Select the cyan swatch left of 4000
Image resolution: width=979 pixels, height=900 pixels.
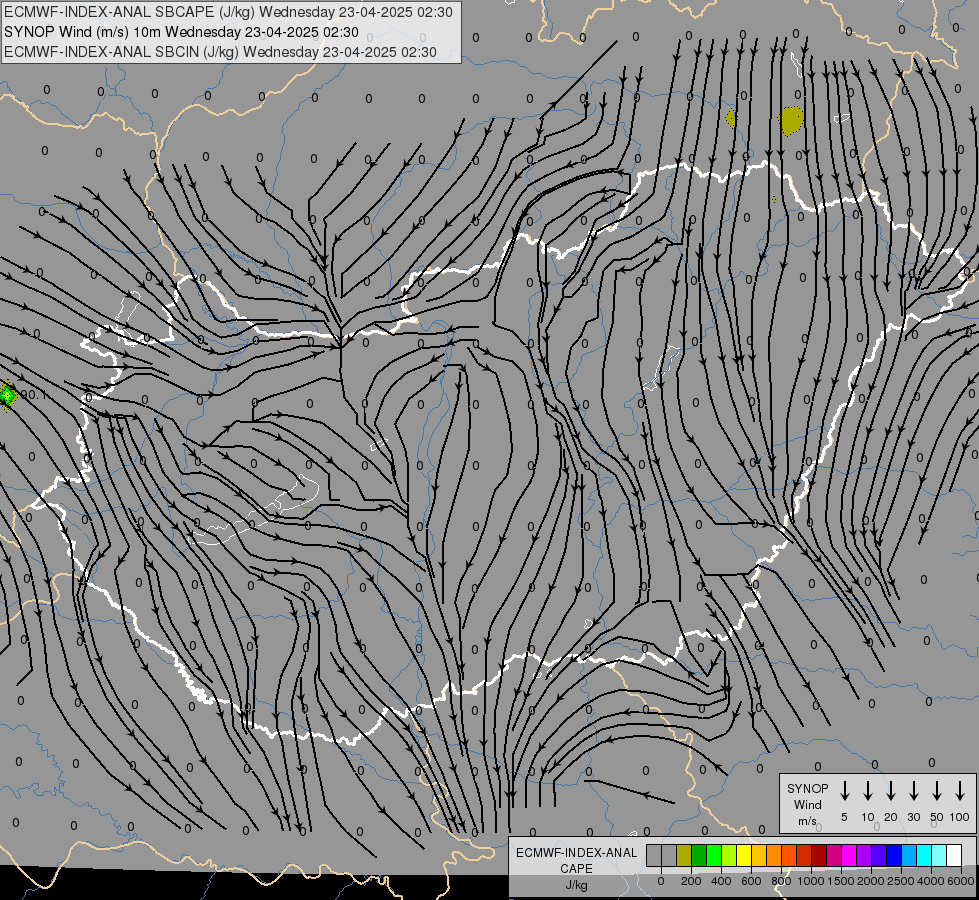pos(924,855)
